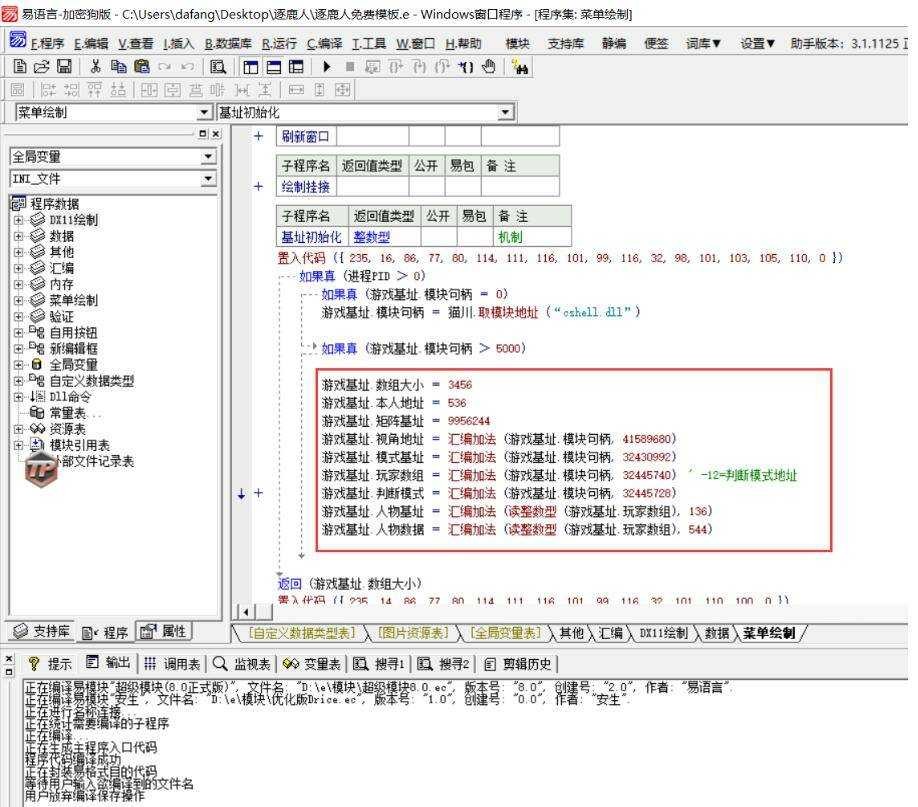Click the New file toolbar icon
This screenshot has height=807, width=918.
19,67
